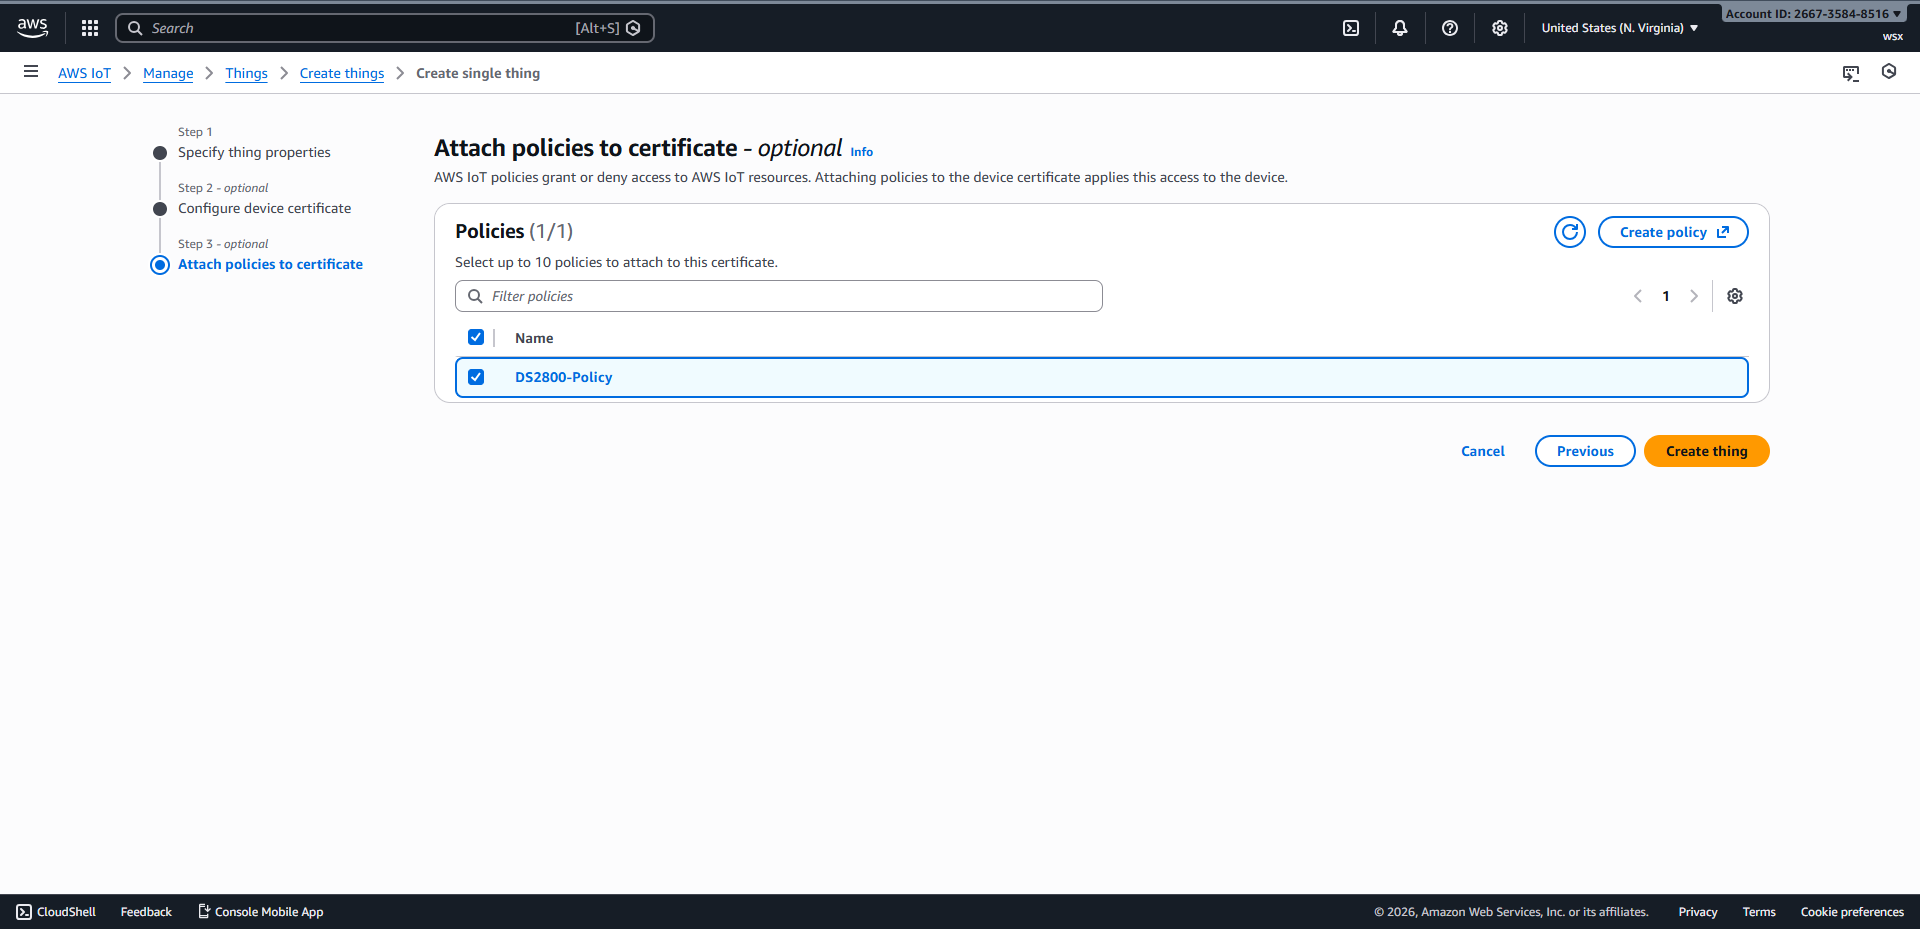The image size is (1920, 929).
Task: Open the notifications bell
Action: [1400, 28]
